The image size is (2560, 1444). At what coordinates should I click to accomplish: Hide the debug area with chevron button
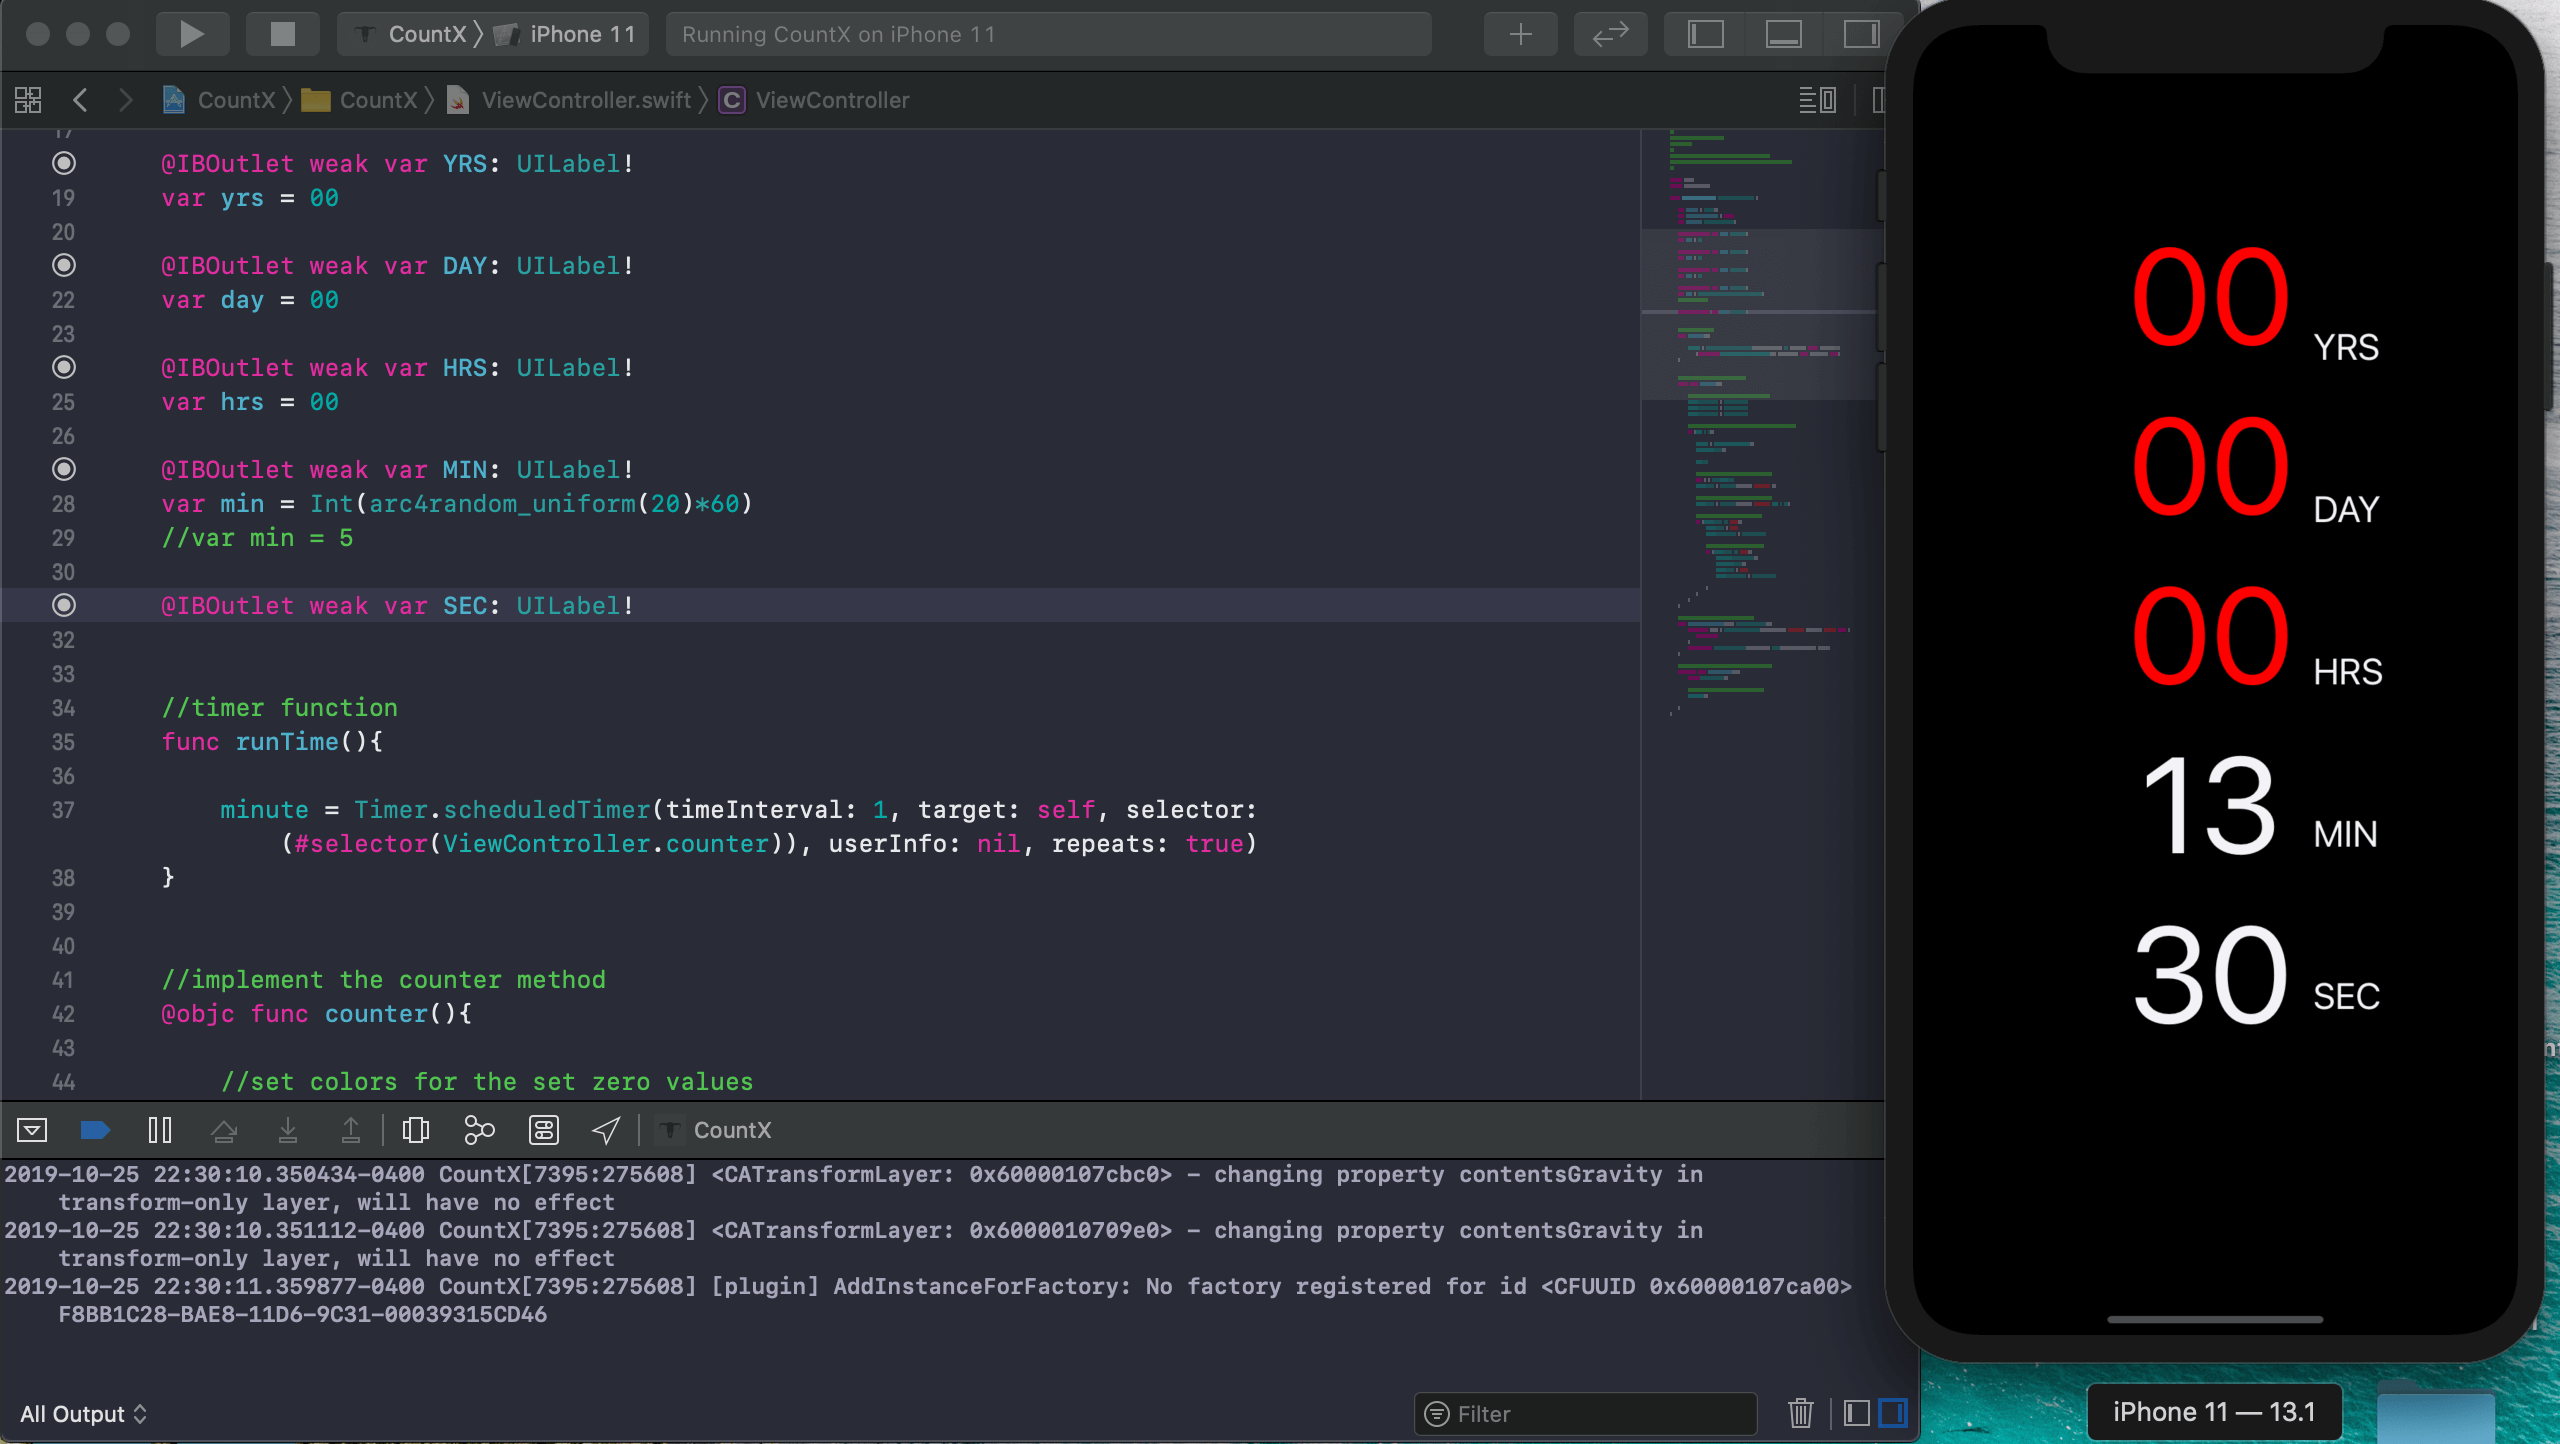[x=32, y=1130]
